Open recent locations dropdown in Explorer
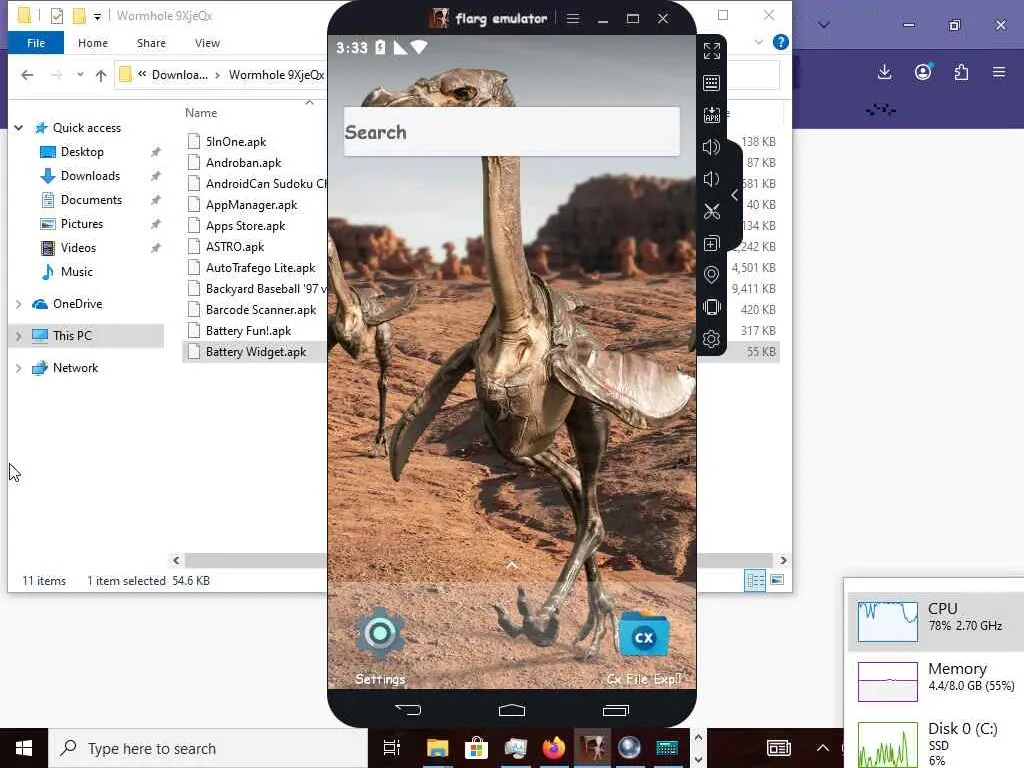The image size is (1024, 768). [80, 74]
